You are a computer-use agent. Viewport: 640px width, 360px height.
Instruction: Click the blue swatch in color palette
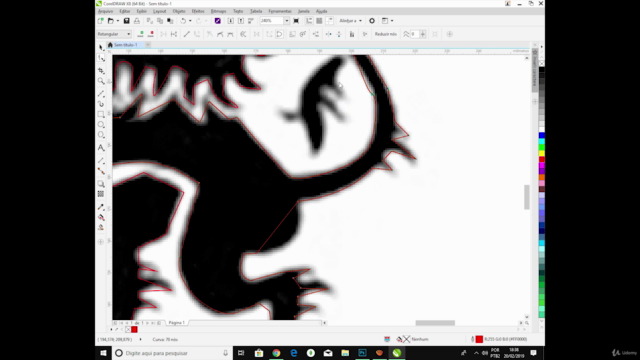coord(542,135)
